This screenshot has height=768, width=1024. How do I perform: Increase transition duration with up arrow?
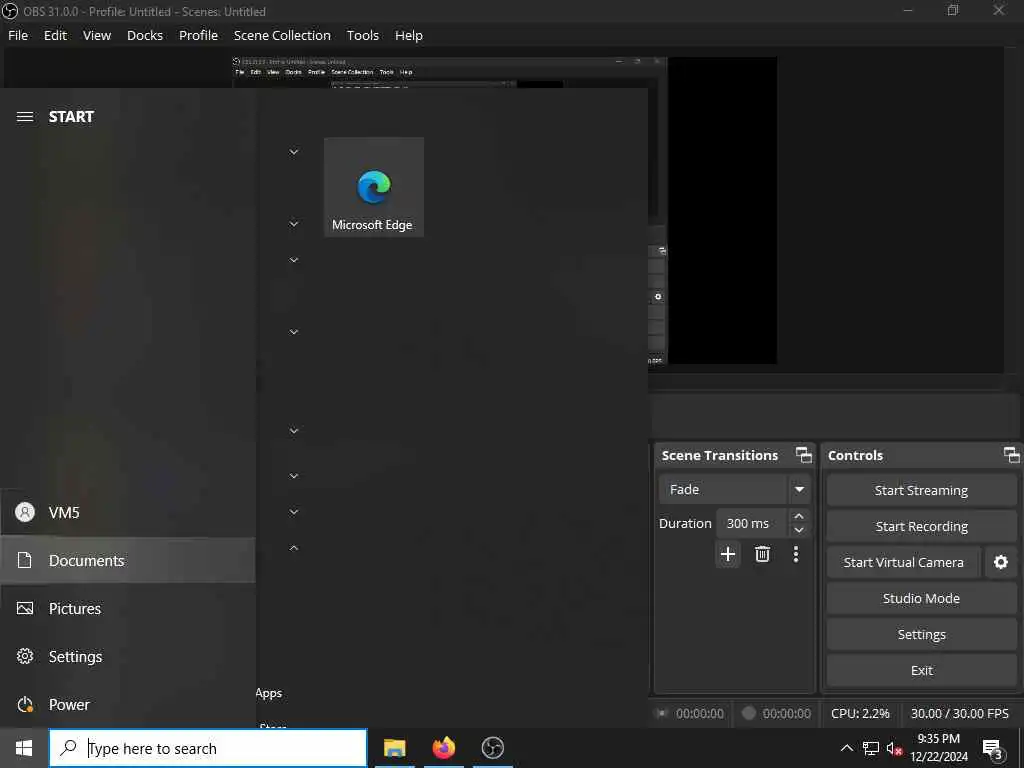(x=799, y=516)
